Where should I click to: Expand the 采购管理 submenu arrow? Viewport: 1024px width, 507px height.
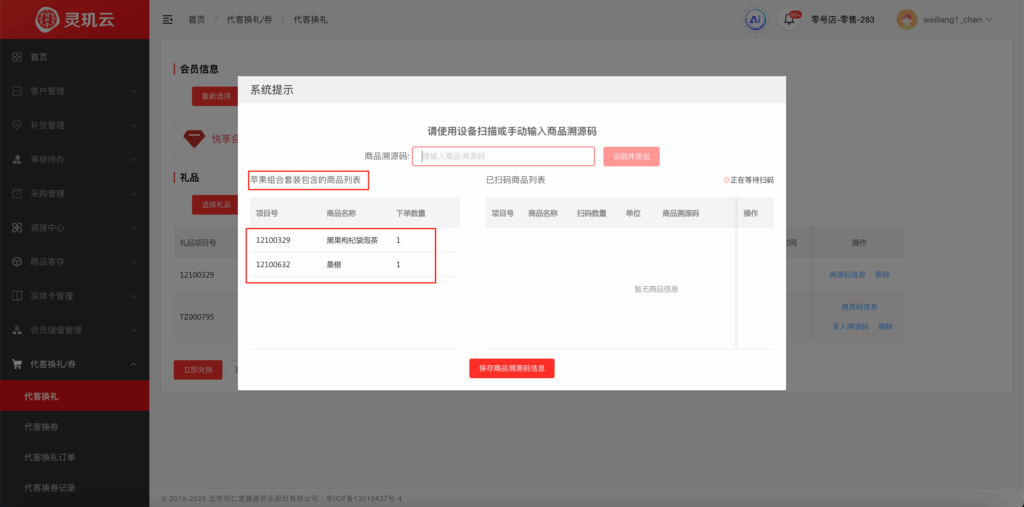coord(133,194)
